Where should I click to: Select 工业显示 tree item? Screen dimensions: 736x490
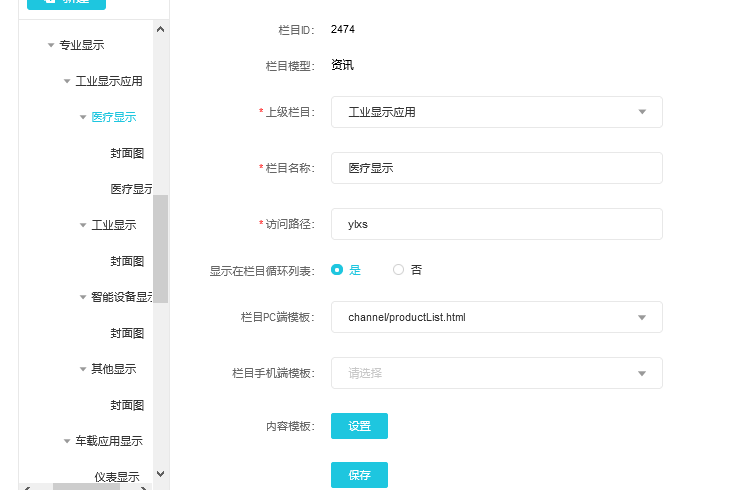coord(114,225)
